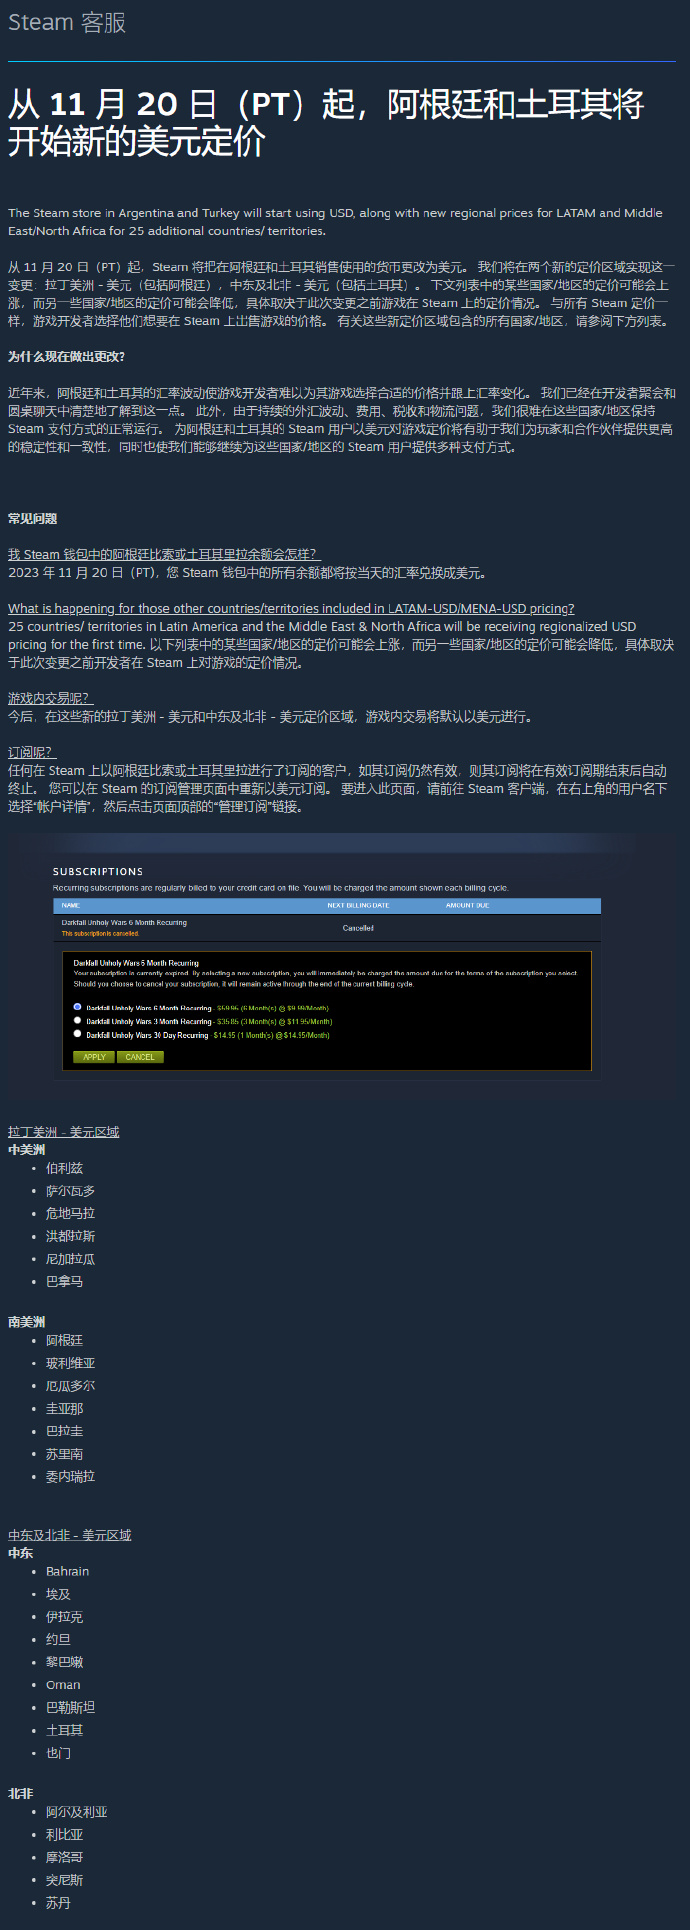Open the 订阅呢? question link
This screenshot has height=1930, width=690.
click(32, 752)
